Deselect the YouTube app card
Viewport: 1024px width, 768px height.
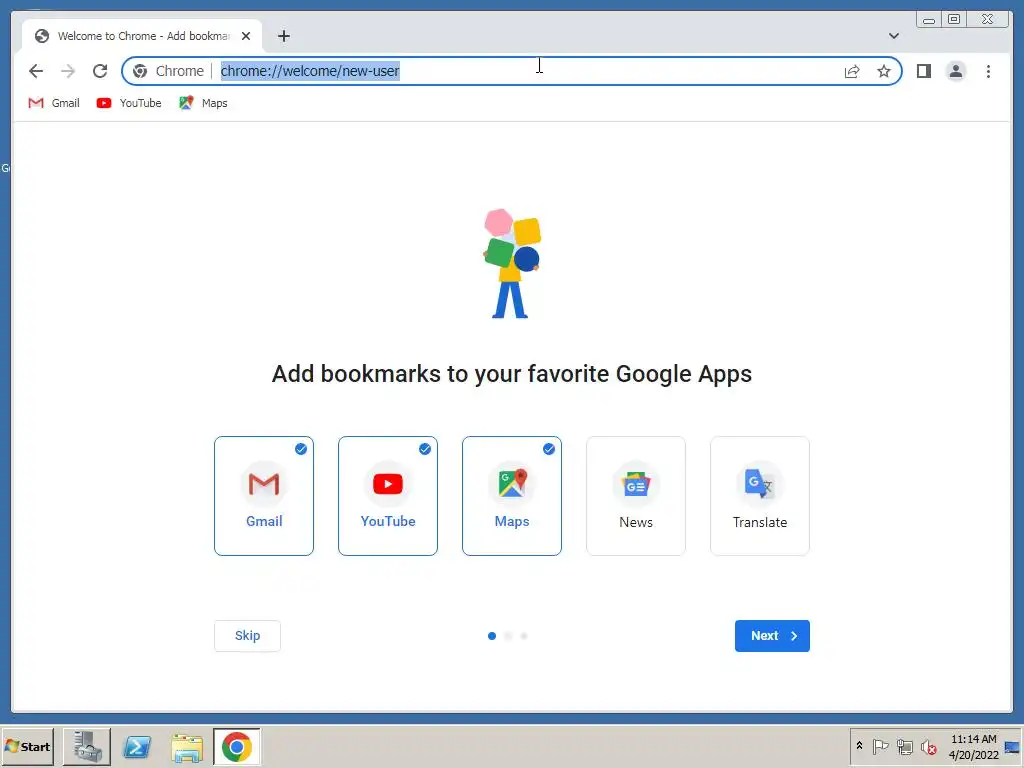coord(388,496)
